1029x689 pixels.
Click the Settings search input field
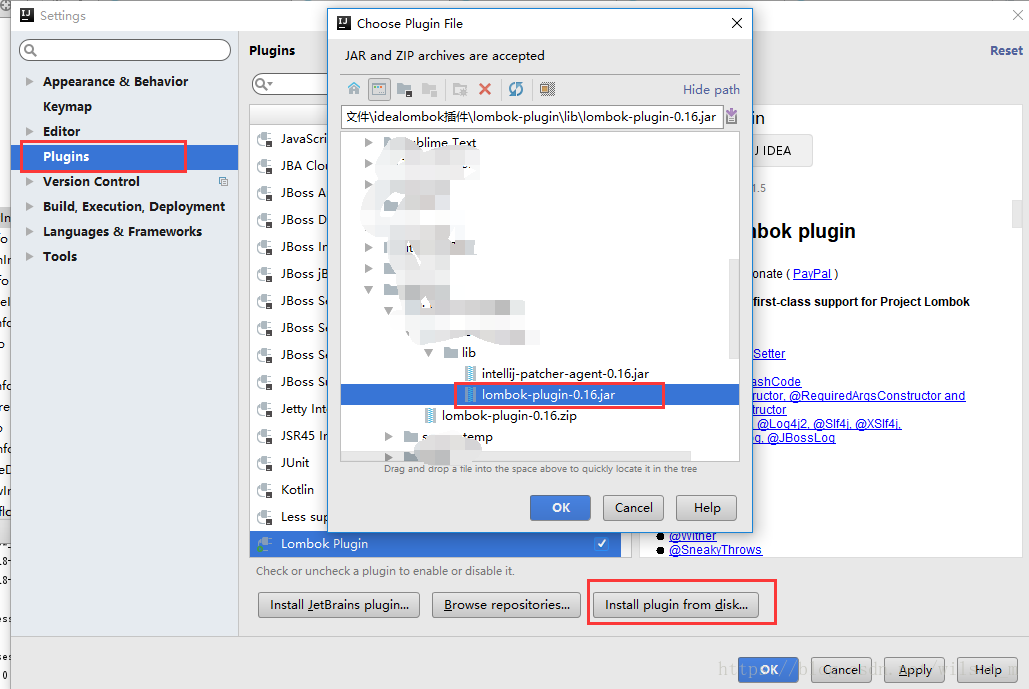(125, 50)
